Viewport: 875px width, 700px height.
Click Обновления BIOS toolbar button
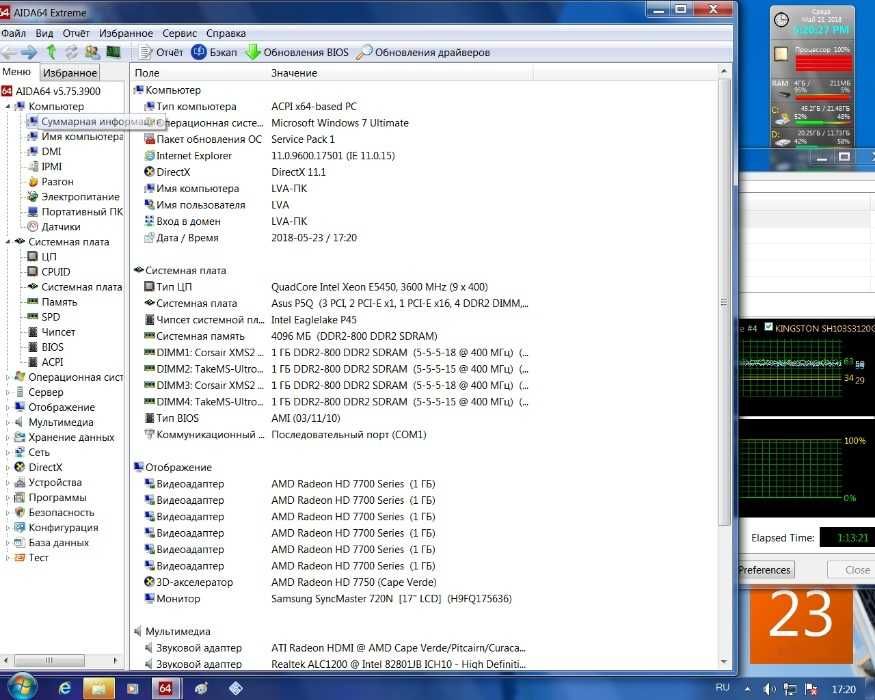click(x=297, y=52)
